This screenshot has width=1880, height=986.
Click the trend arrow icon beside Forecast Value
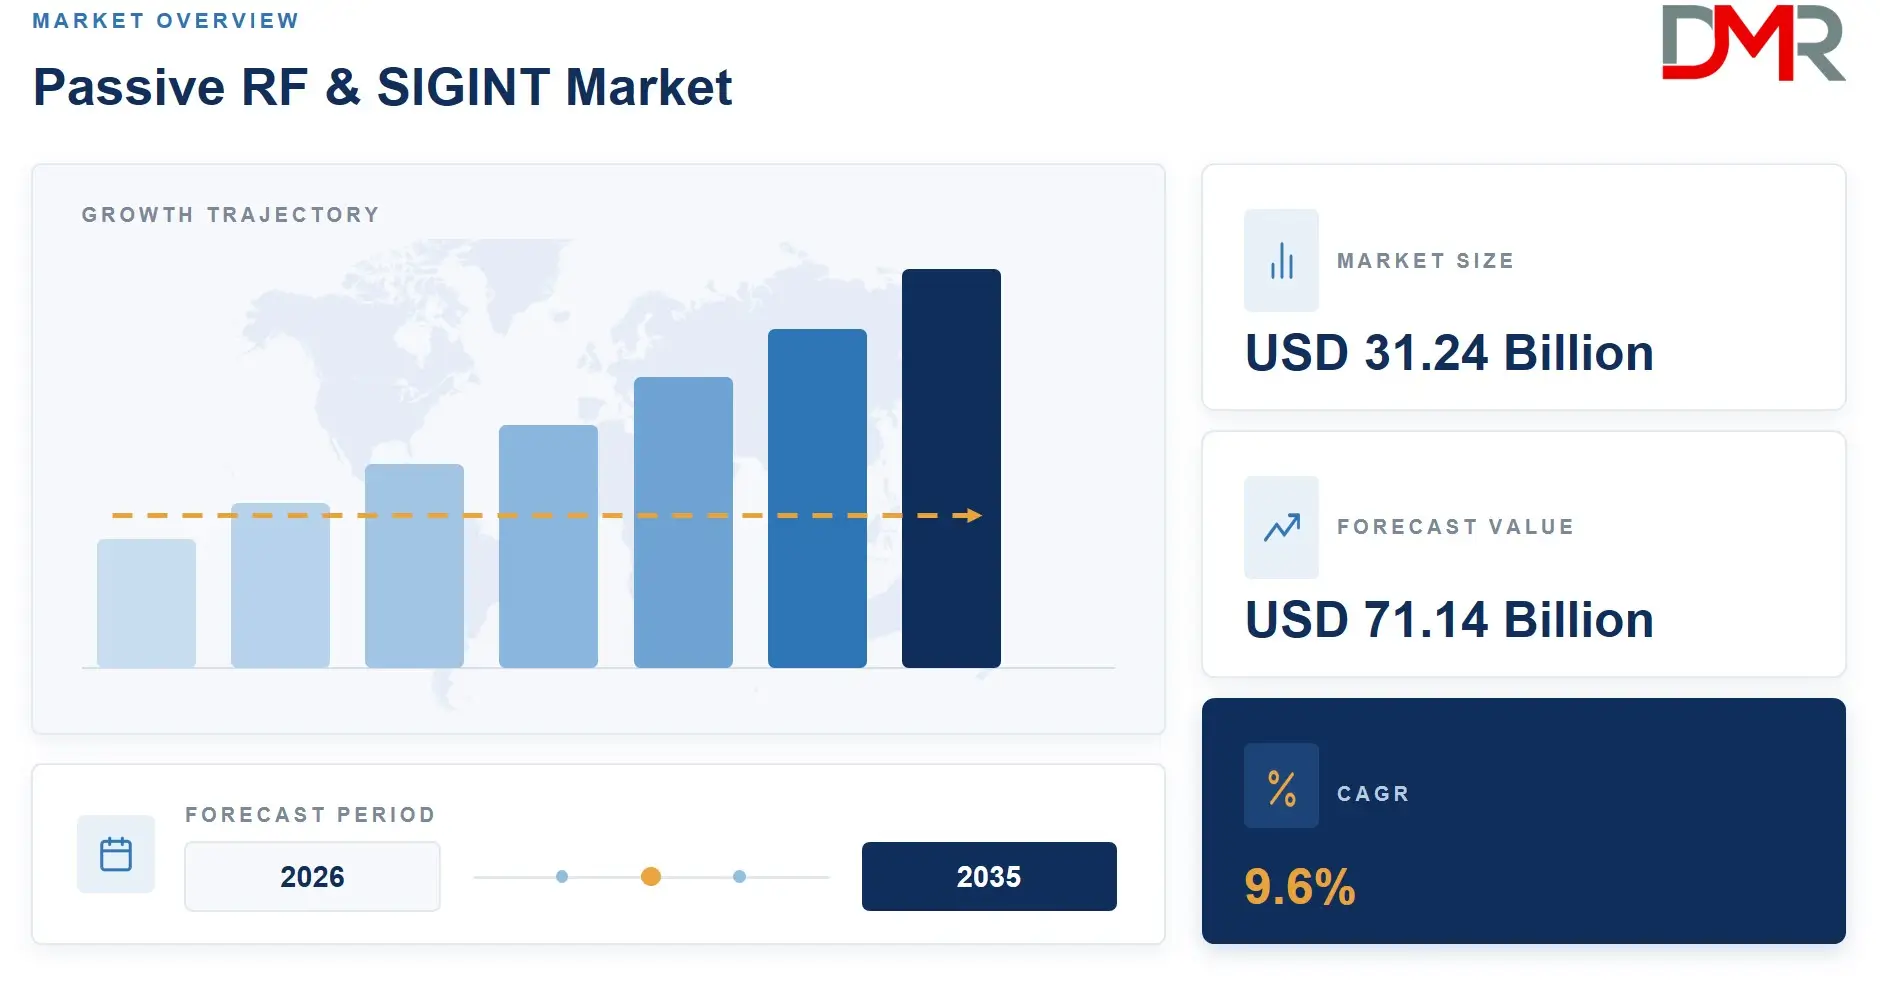[1281, 527]
